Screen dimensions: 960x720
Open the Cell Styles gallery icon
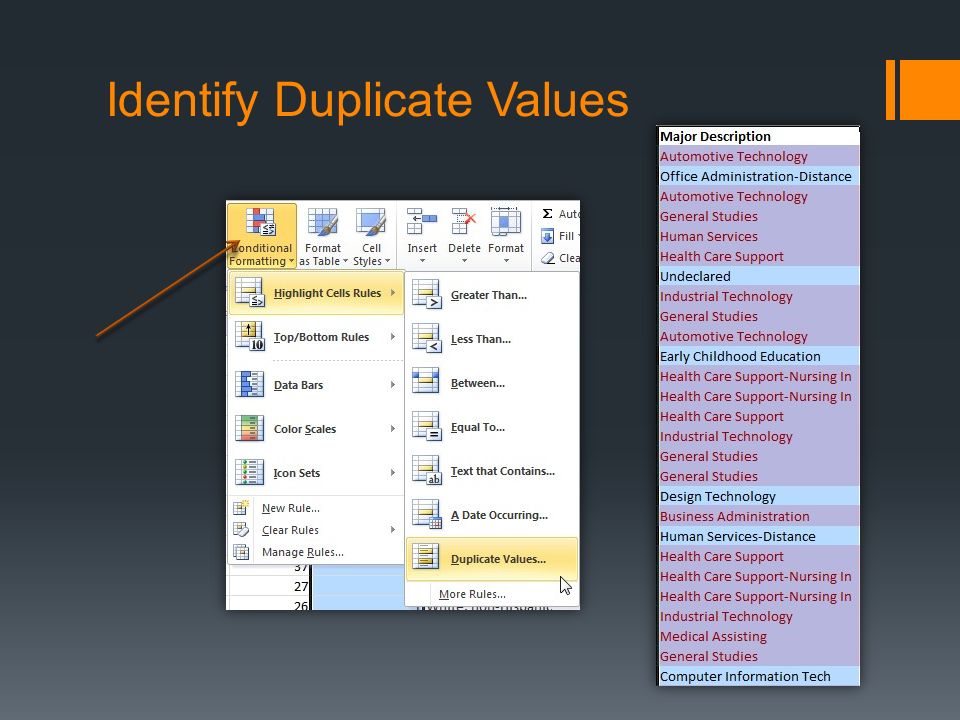pyautogui.click(x=371, y=222)
